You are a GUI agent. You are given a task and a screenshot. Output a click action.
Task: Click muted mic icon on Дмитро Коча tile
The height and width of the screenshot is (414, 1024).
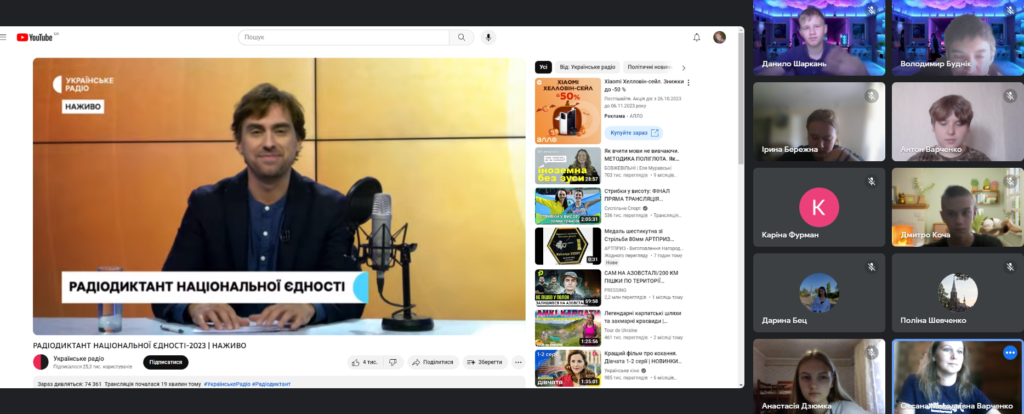[1010, 182]
